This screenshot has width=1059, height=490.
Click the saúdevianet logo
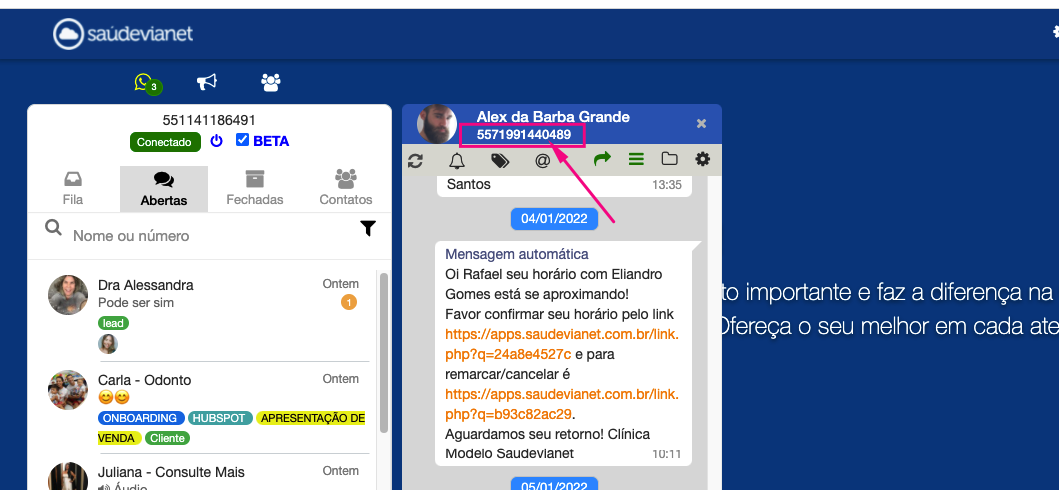pyautogui.click(x=124, y=34)
